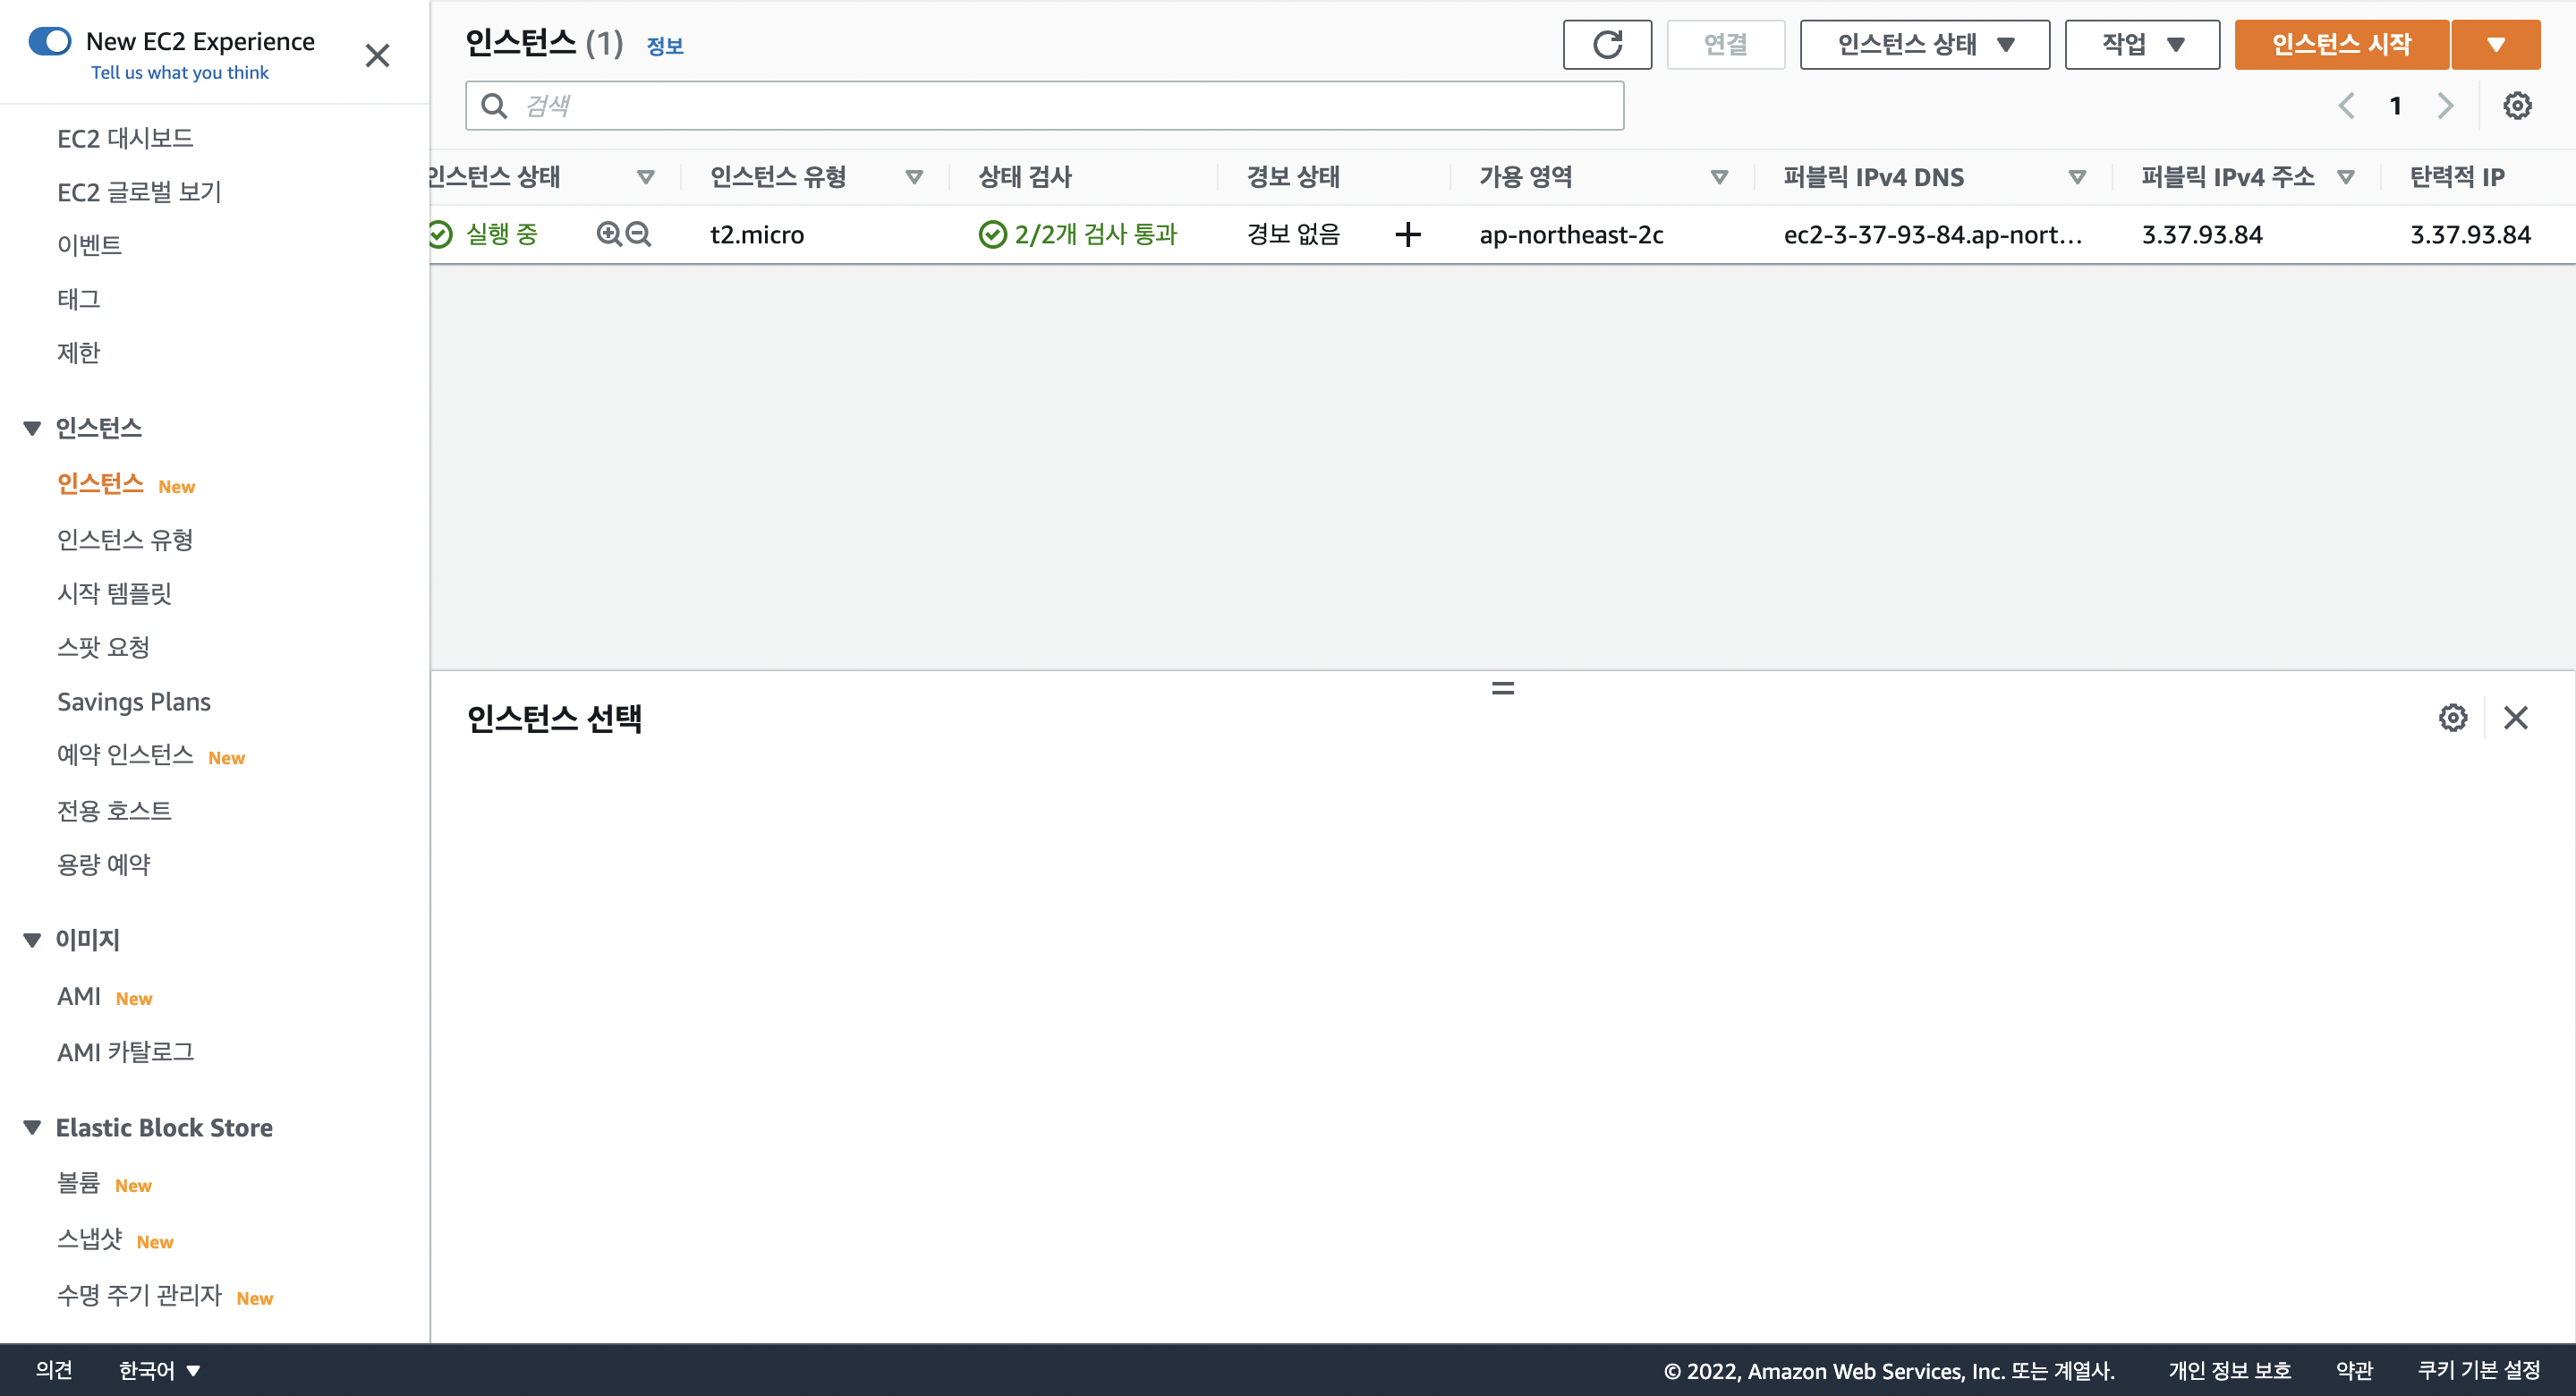Expand the arrow next to 인스턴스 시작
The width and height of the screenshot is (2576, 1396).
click(x=2495, y=45)
